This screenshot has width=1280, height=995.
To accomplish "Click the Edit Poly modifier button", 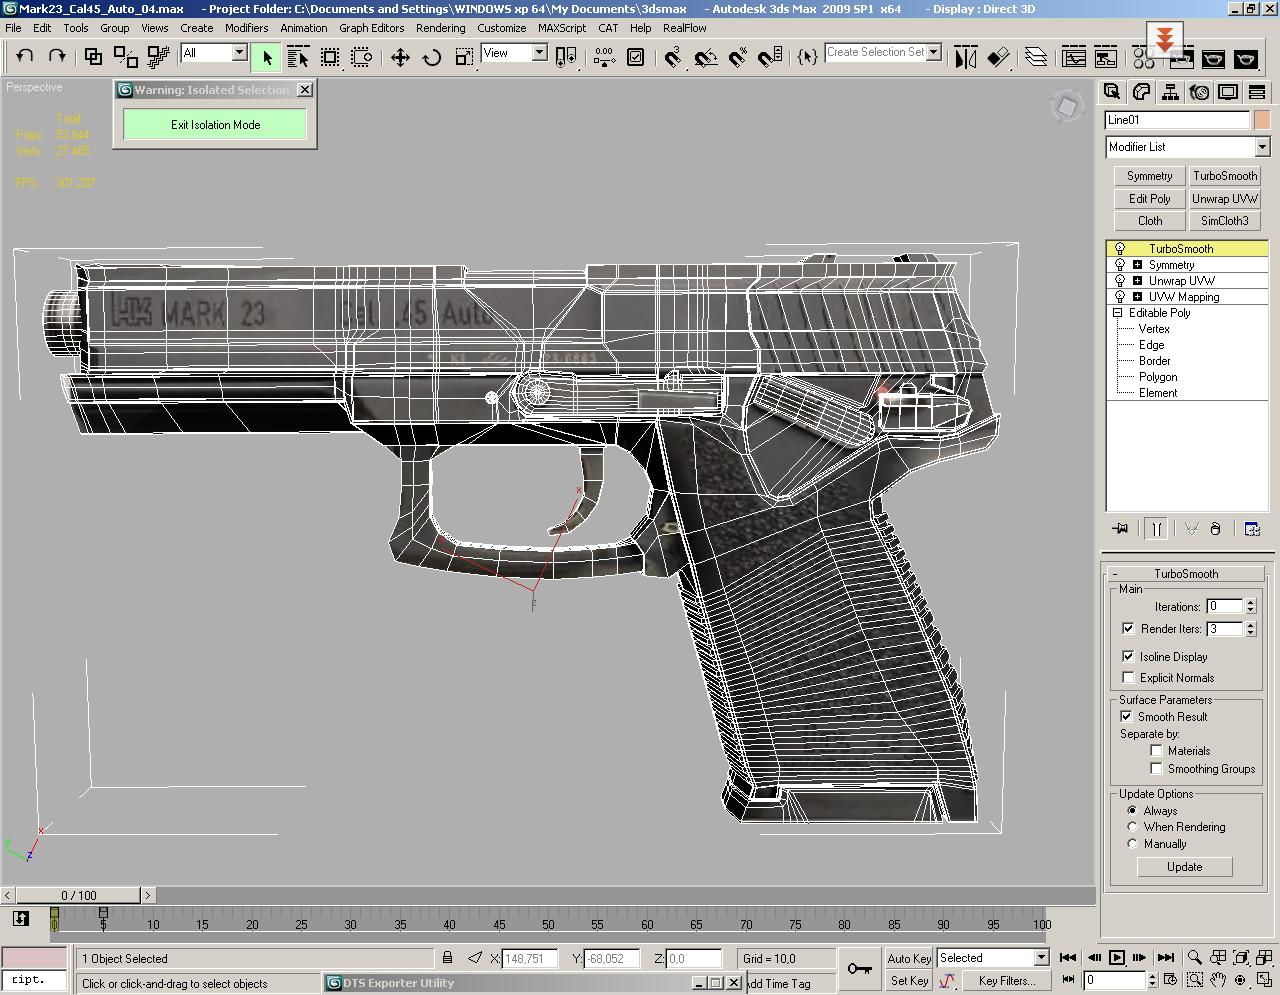I will [x=1150, y=199].
